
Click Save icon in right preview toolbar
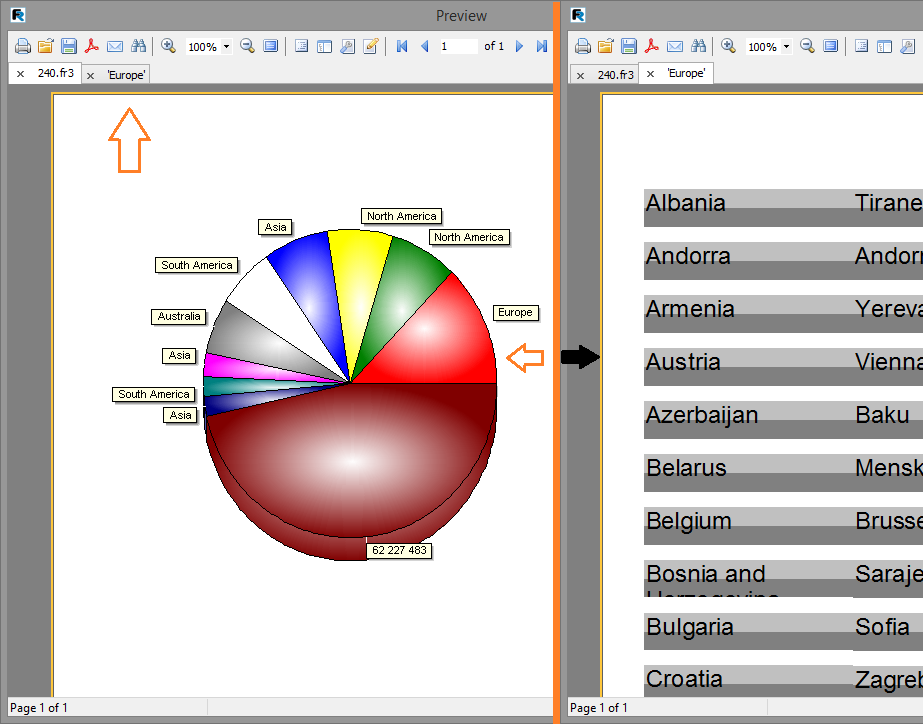629,46
